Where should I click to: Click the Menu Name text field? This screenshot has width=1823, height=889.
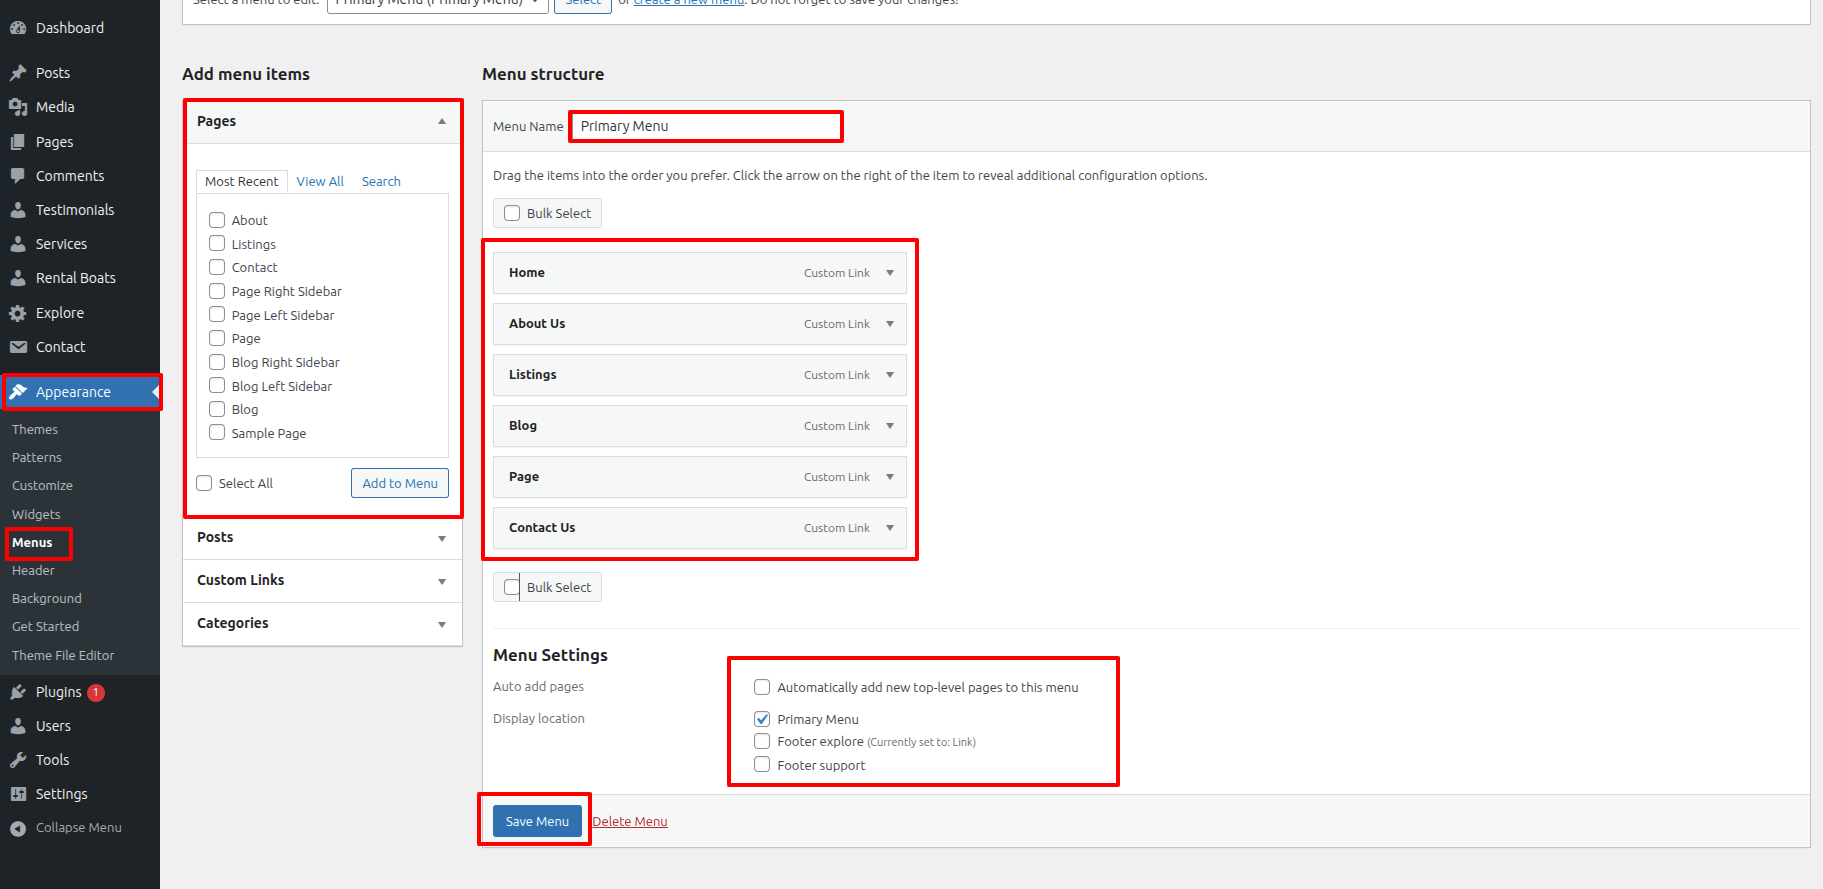click(x=706, y=126)
